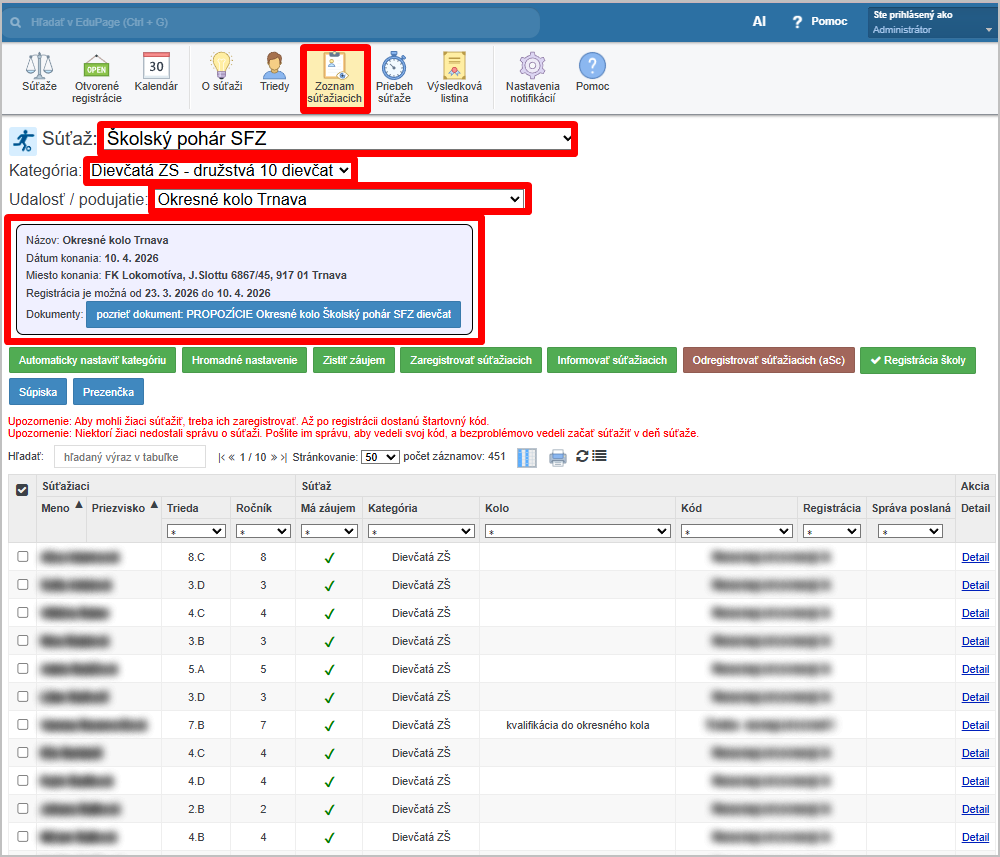Click the Zaregistrovať súťažiacich button
The height and width of the screenshot is (857, 1000).
tap(470, 360)
